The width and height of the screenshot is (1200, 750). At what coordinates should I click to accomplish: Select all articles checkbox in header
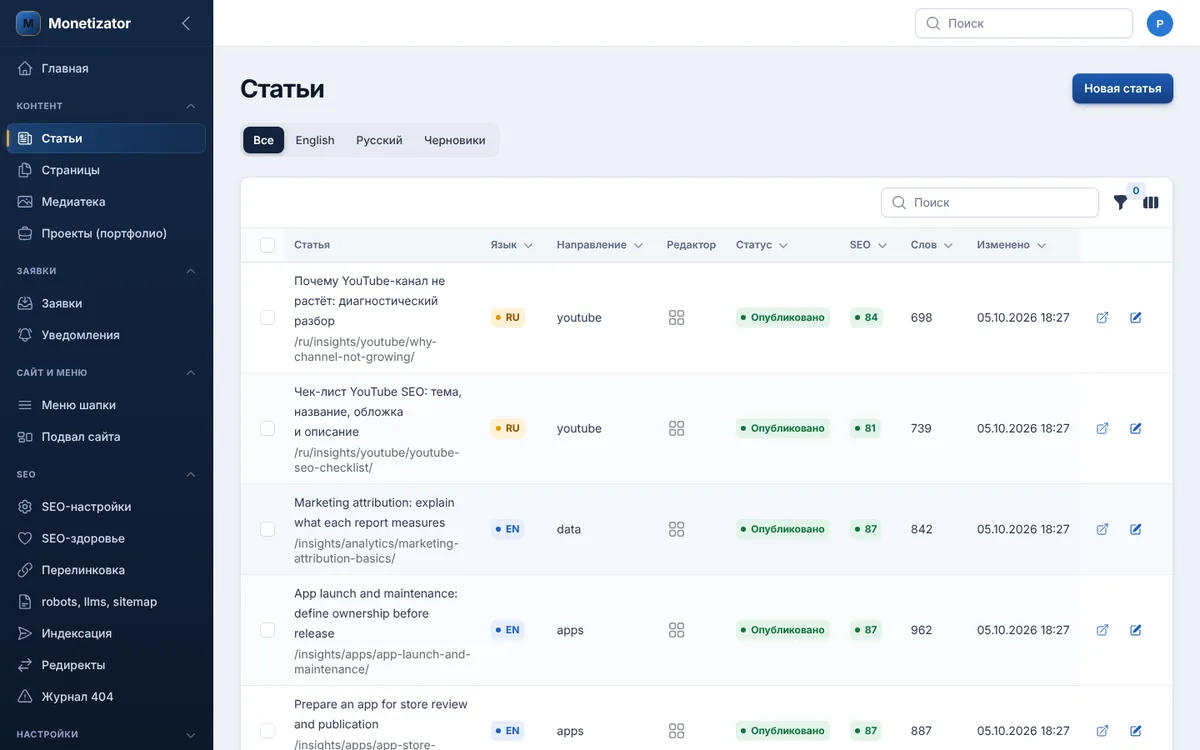(267, 245)
